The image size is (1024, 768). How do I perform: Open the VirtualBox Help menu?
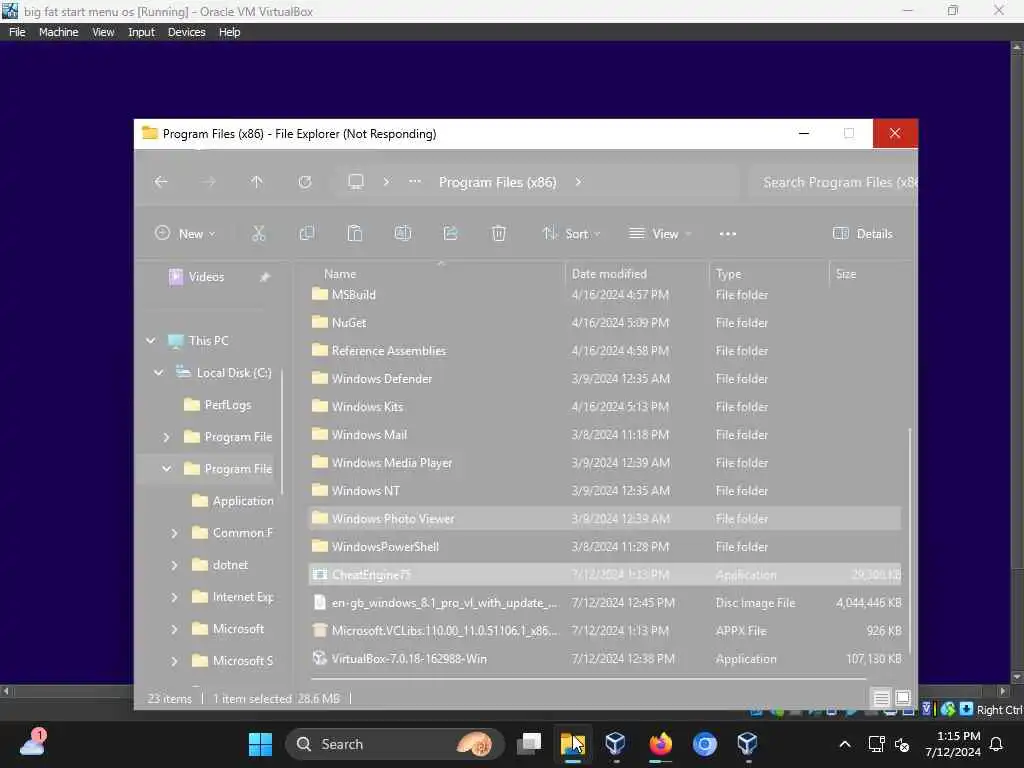(229, 32)
